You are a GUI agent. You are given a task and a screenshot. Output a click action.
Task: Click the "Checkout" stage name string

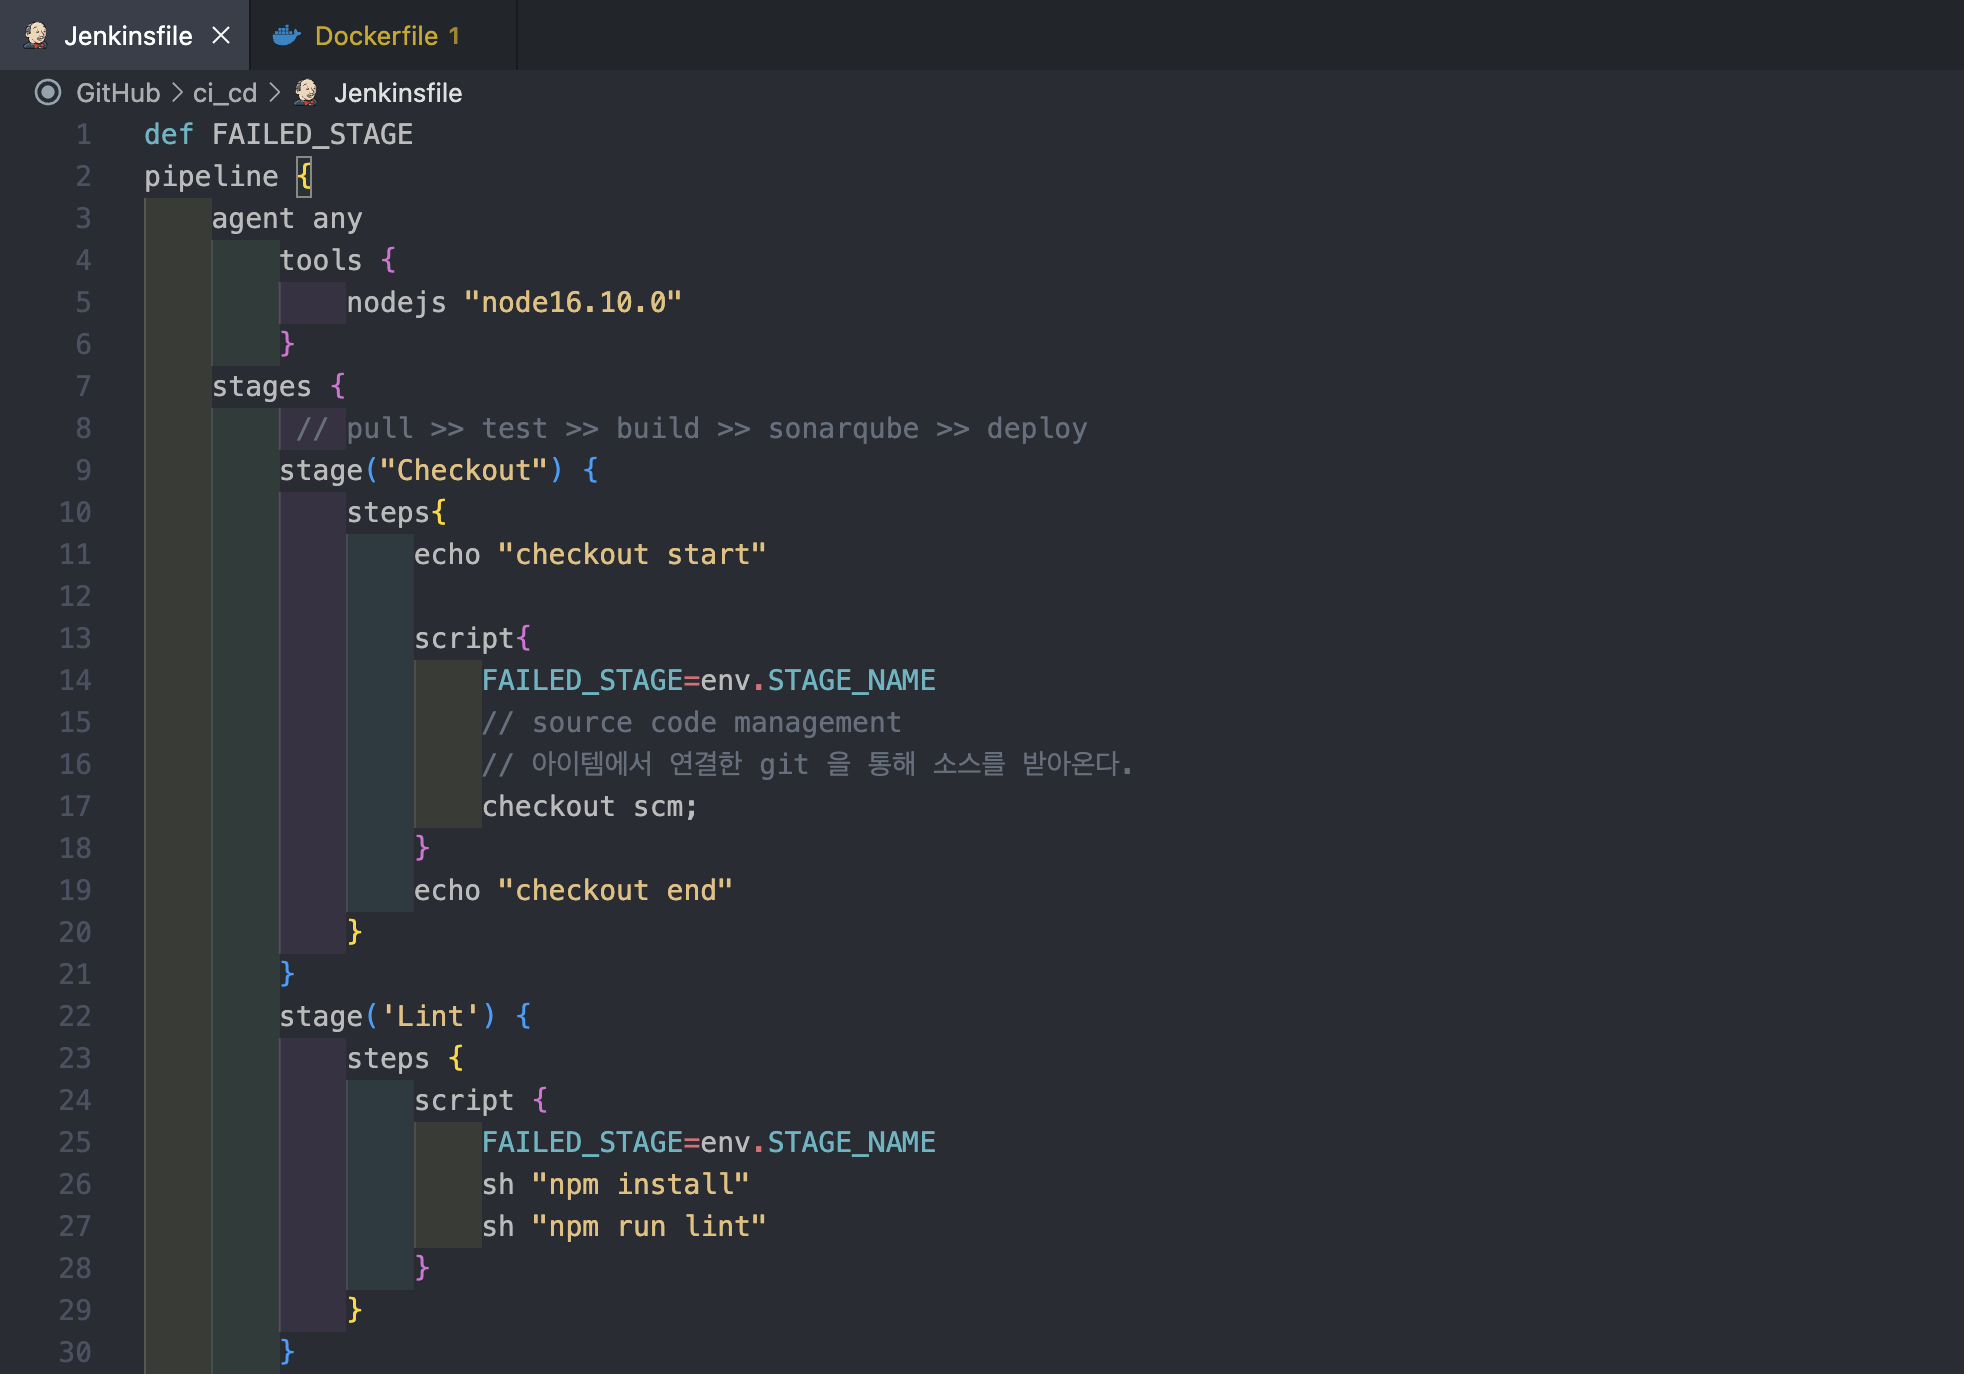pos(464,470)
